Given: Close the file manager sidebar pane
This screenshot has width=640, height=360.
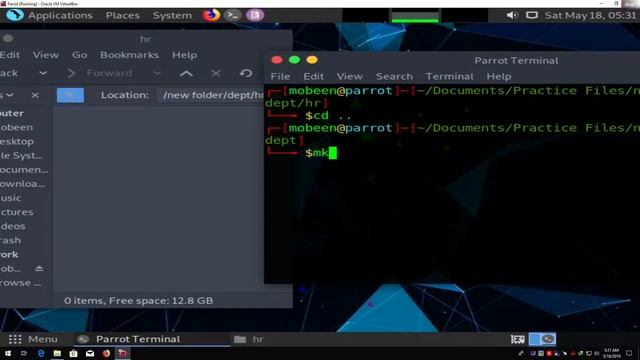Looking at the screenshot, I should click(35, 95).
